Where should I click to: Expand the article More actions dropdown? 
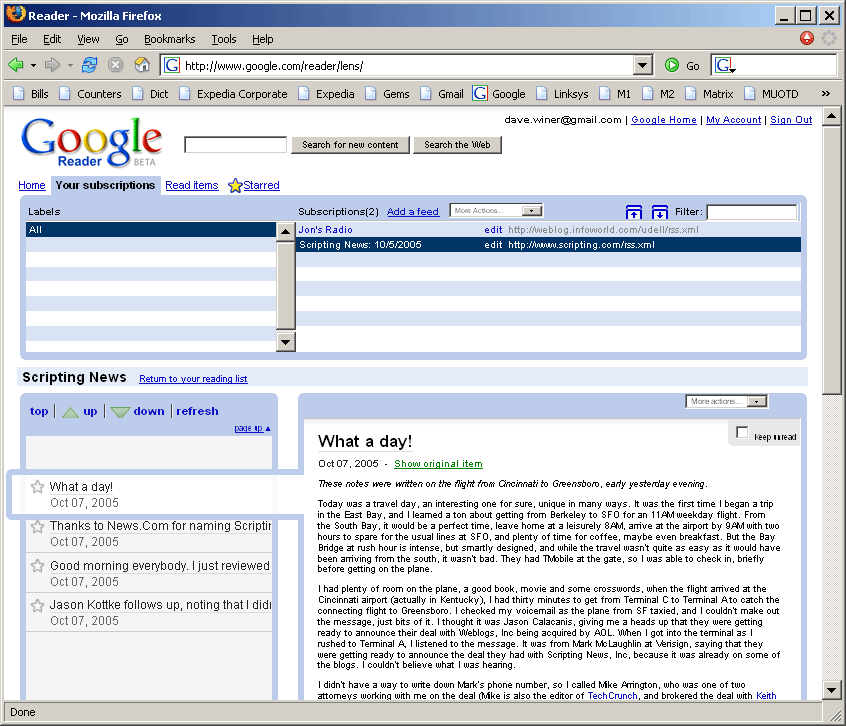[x=727, y=401]
